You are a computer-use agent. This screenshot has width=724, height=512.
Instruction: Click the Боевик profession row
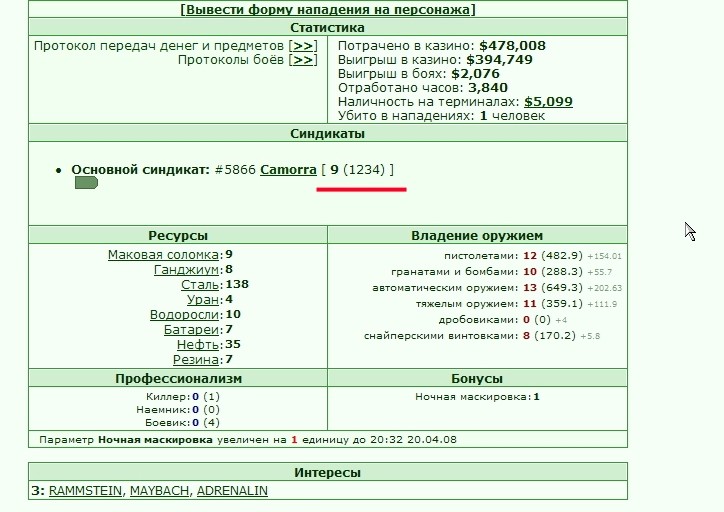coord(182,422)
